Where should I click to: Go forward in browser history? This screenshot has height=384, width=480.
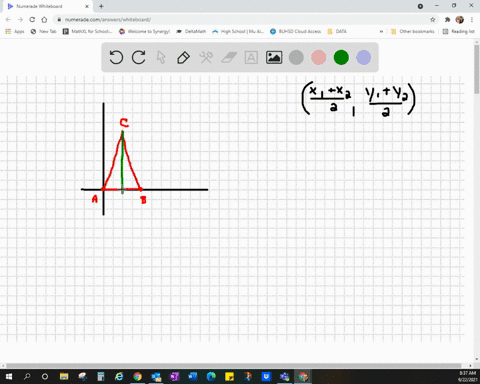pyautogui.click(x=20, y=20)
